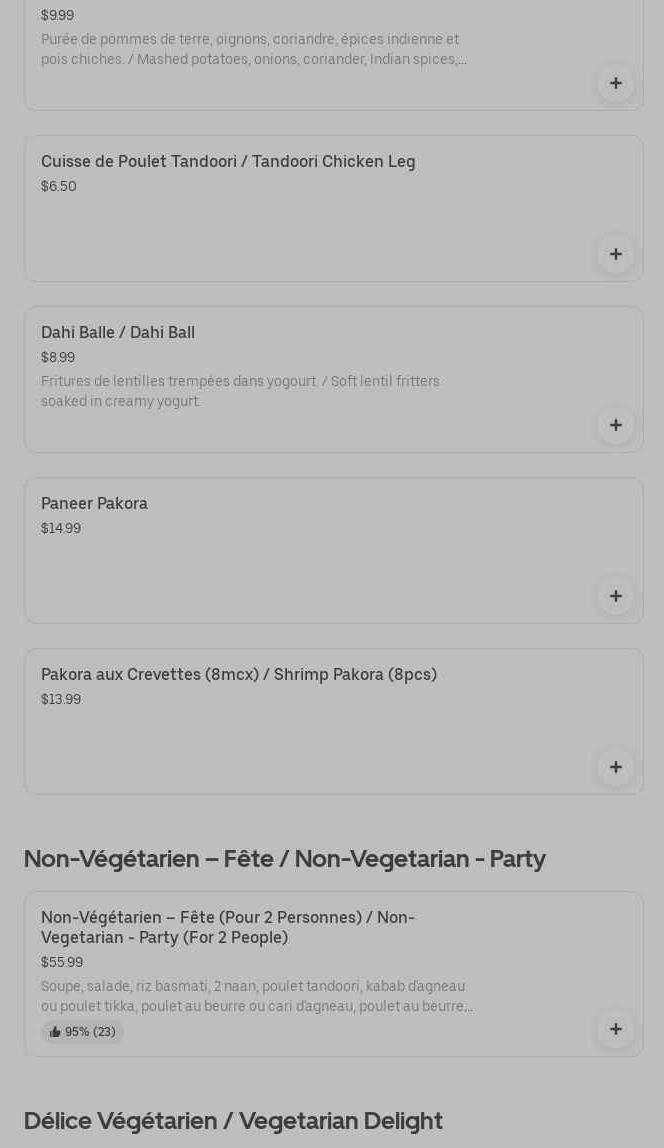This screenshot has width=664, height=1148.
Task: Open Pakora aux Crevettes item title
Action: point(239,674)
